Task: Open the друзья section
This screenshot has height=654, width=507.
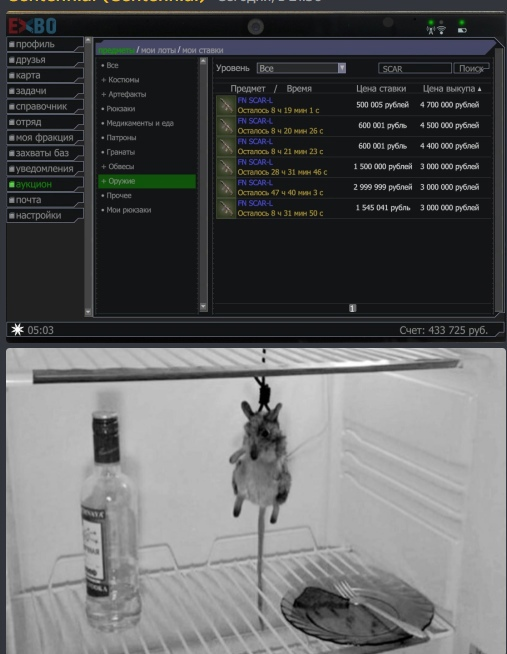Action: [45, 60]
